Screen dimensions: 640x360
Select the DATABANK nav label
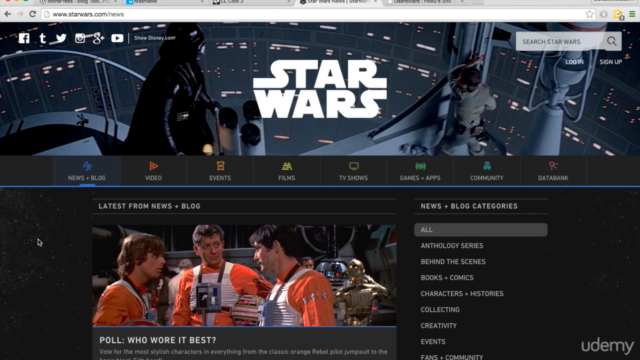(553, 178)
